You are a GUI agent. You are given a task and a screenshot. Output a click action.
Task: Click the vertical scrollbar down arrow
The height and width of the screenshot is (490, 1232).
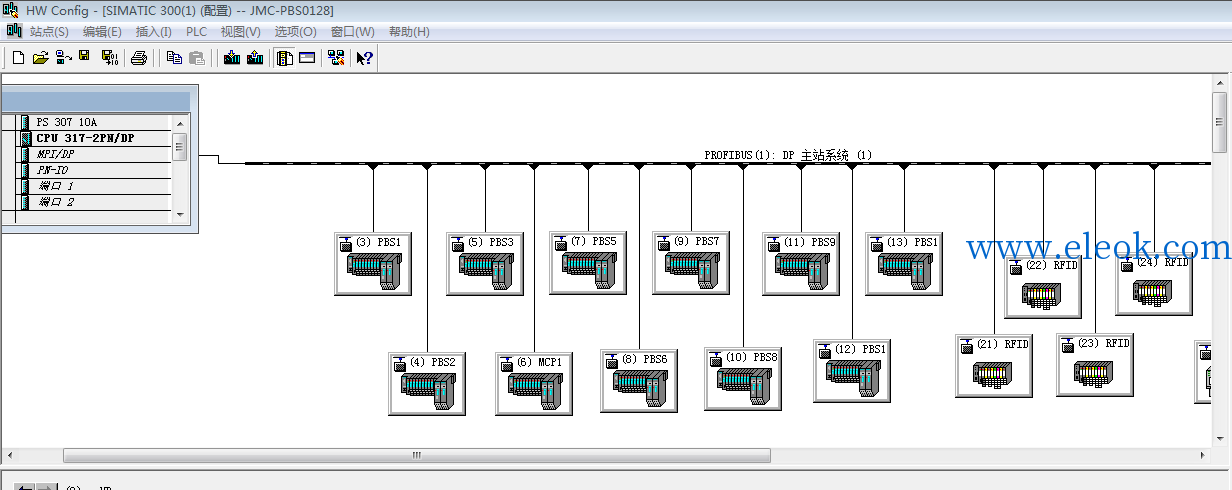pyautogui.click(x=1220, y=438)
